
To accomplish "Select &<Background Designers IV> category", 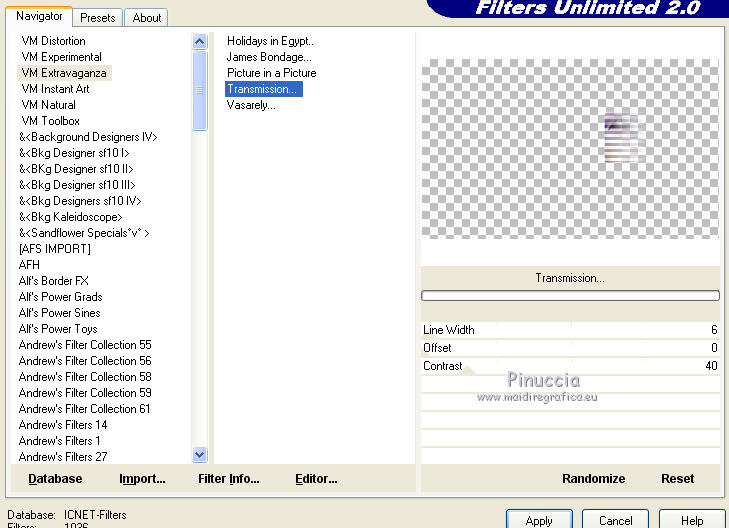I will pos(88,137).
